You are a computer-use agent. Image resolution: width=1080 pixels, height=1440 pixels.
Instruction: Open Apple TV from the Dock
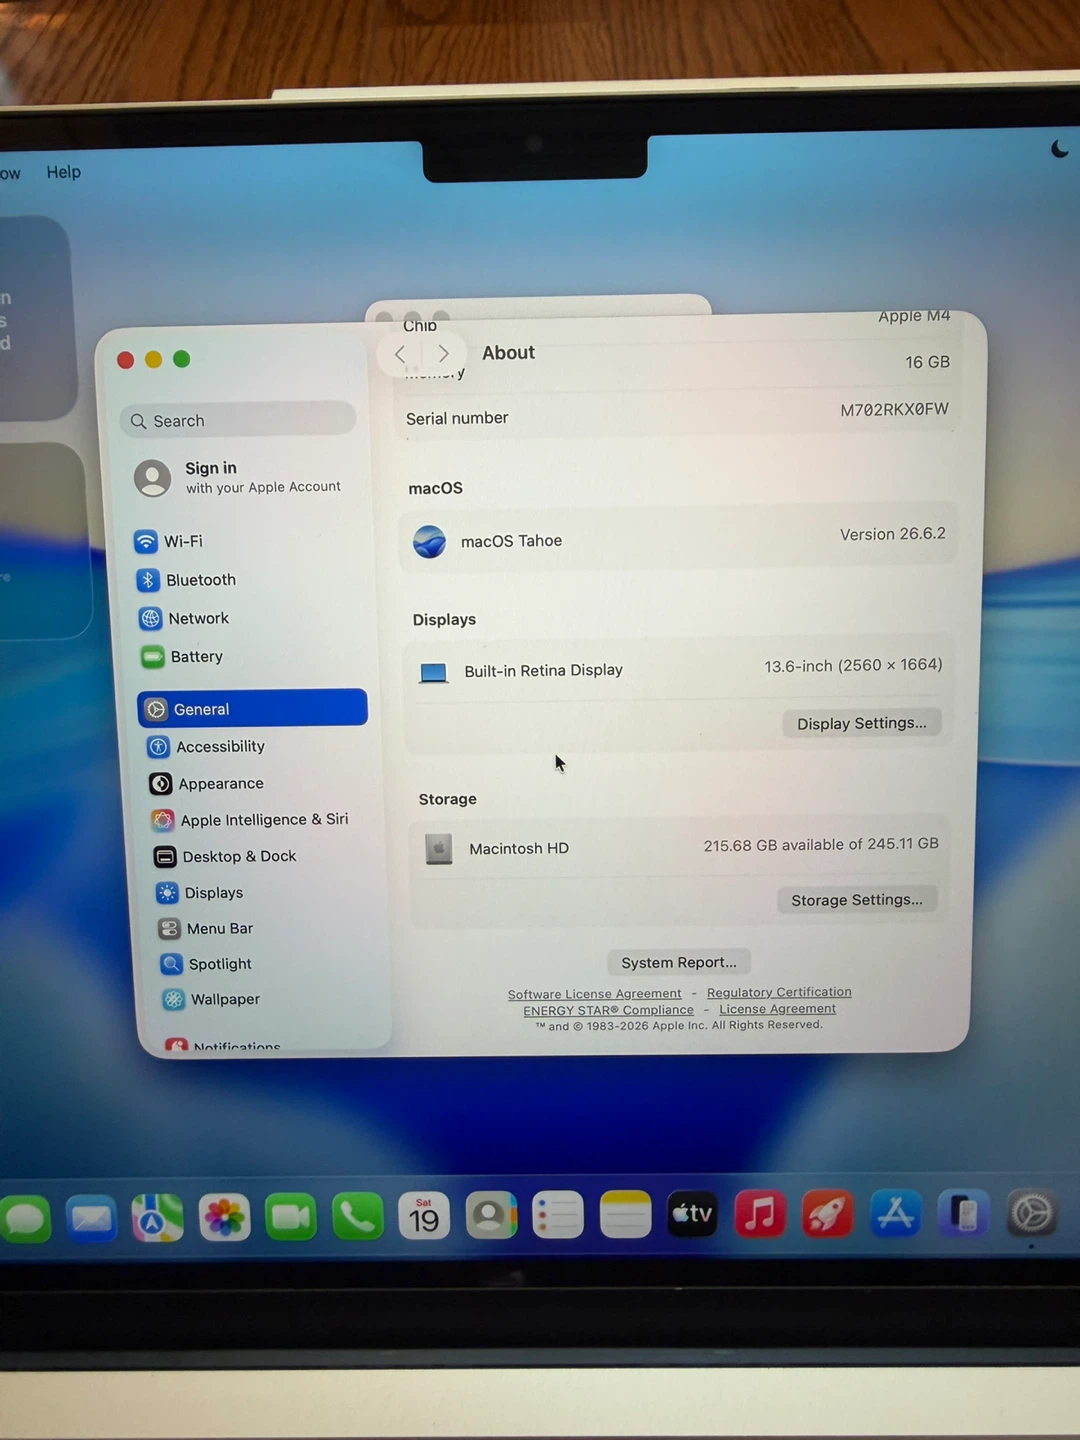tap(692, 1214)
